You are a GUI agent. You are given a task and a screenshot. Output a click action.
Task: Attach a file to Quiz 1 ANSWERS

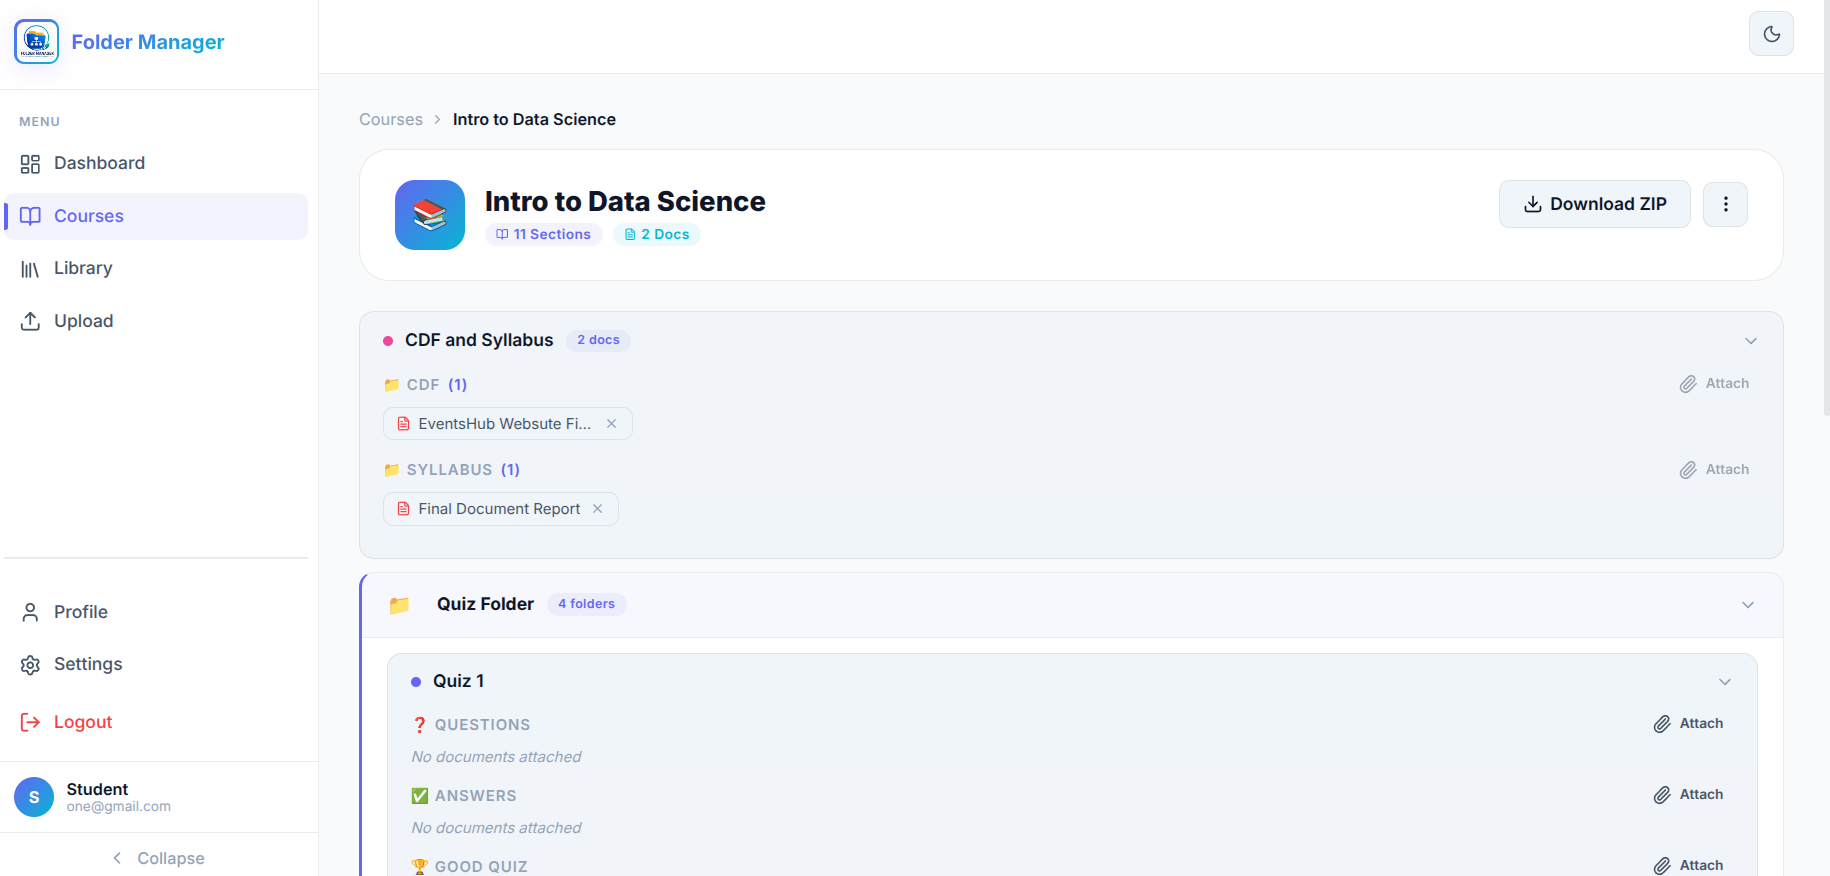1688,795
